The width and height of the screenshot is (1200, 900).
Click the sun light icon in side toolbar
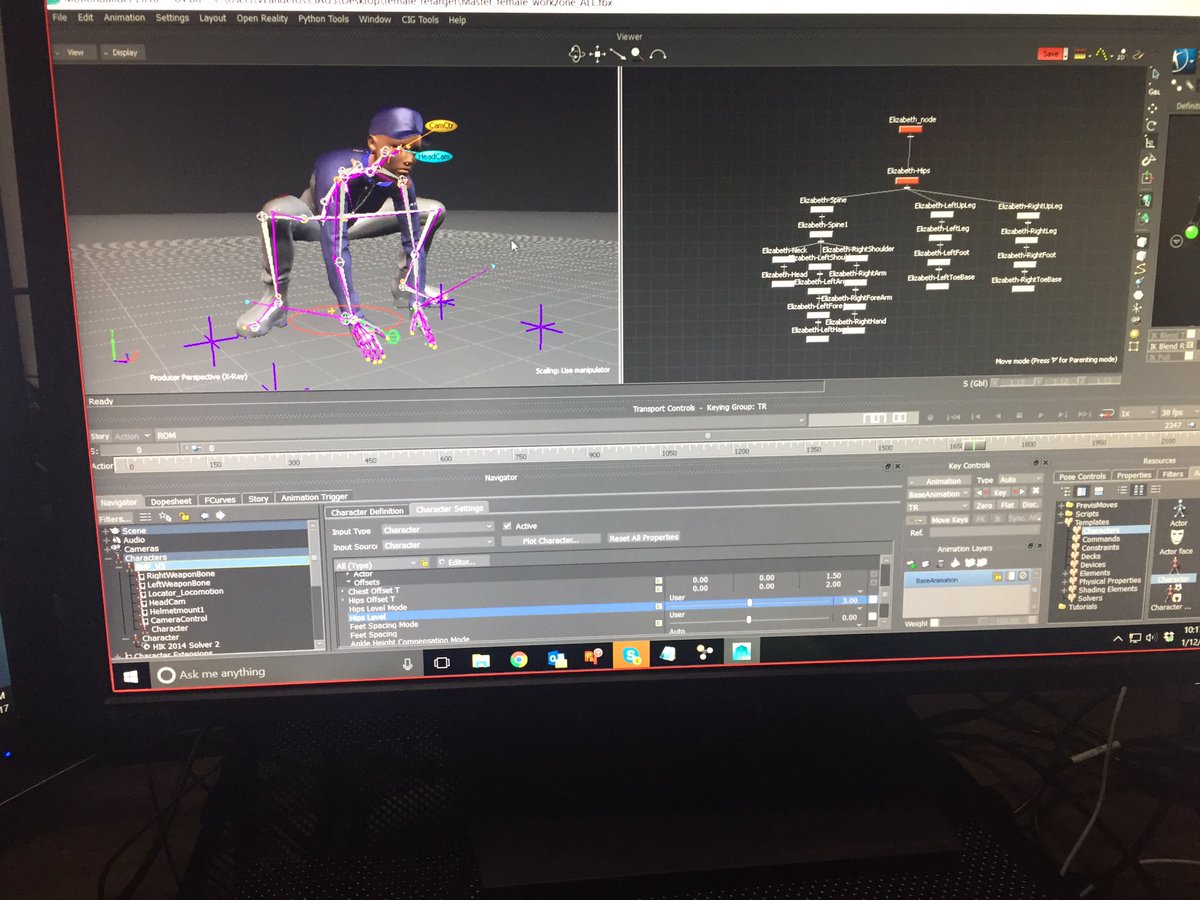coord(1134,334)
